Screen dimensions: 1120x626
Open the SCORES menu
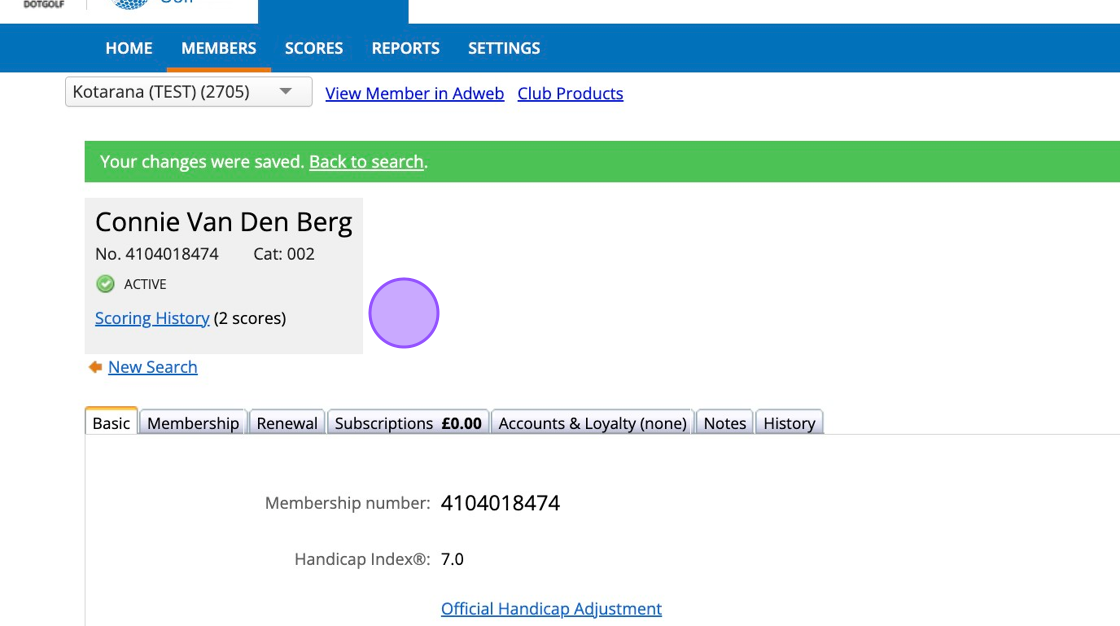click(314, 48)
